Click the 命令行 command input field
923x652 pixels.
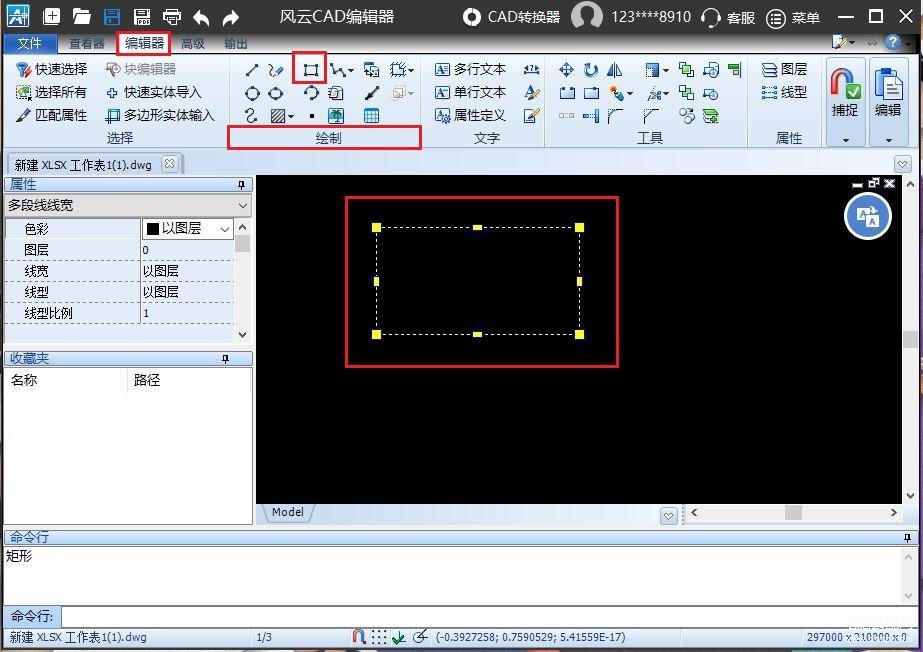(487, 617)
